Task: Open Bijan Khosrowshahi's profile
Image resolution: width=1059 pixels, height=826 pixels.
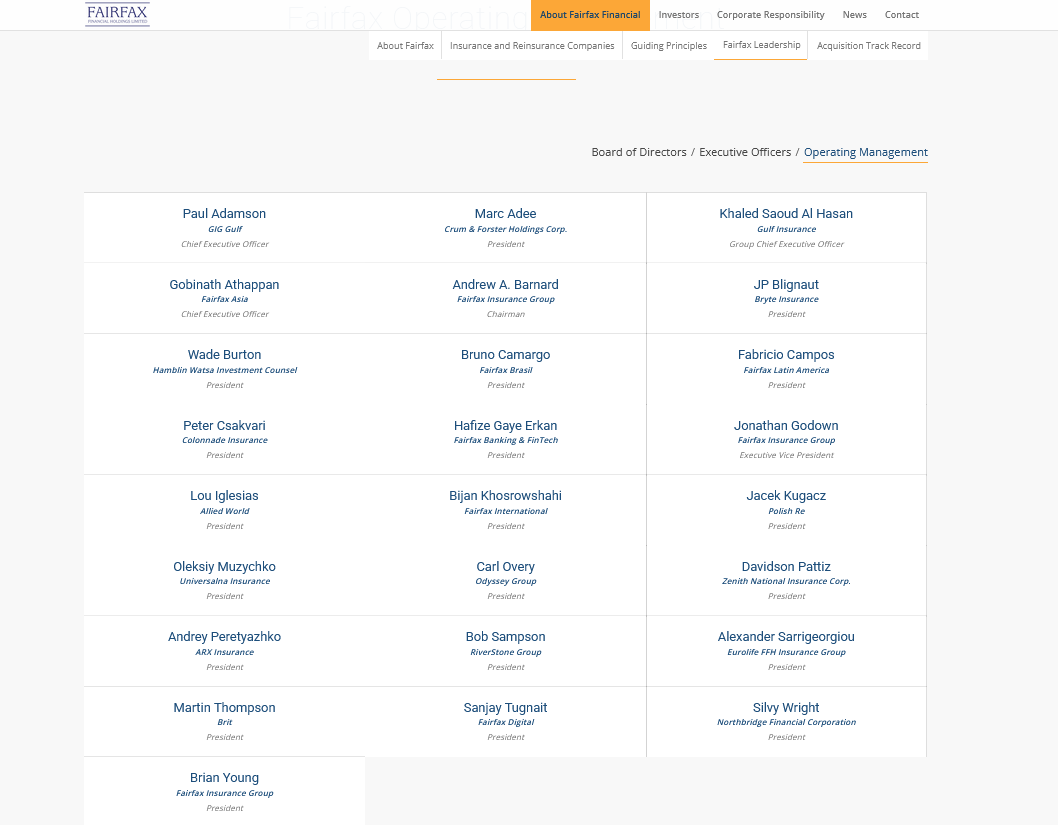Action: coord(505,495)
